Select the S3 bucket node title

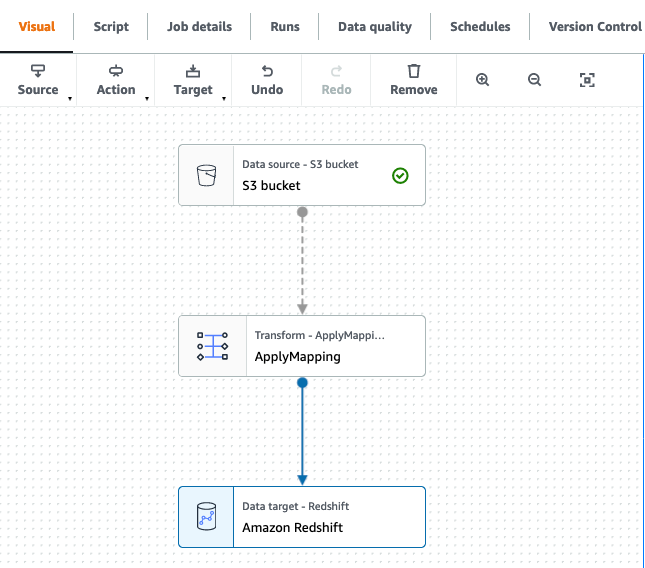click(x=271, y=185)
